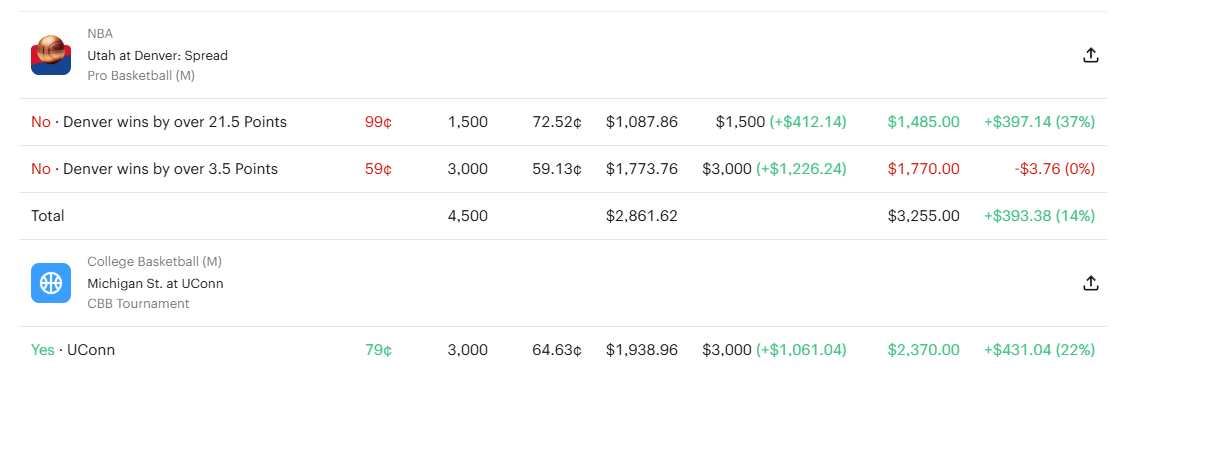The height and width of the screenshot is (473, 1229).
Task: Click the 99¢ price for 21.5 spread
Action: [x=378, y=122]
